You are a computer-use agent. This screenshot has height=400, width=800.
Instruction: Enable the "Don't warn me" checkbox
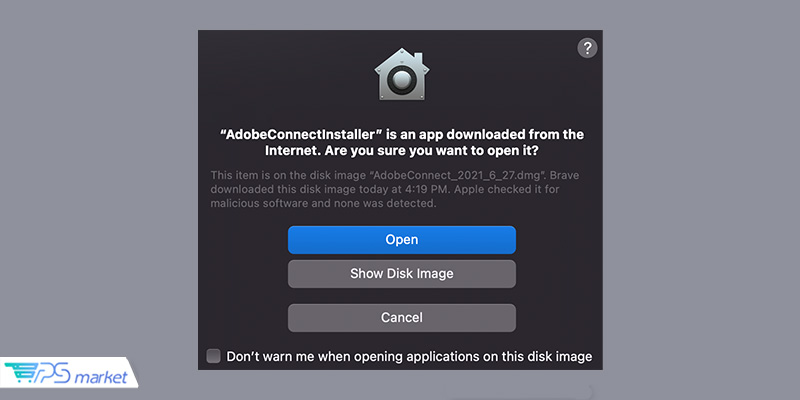(214, 356)
